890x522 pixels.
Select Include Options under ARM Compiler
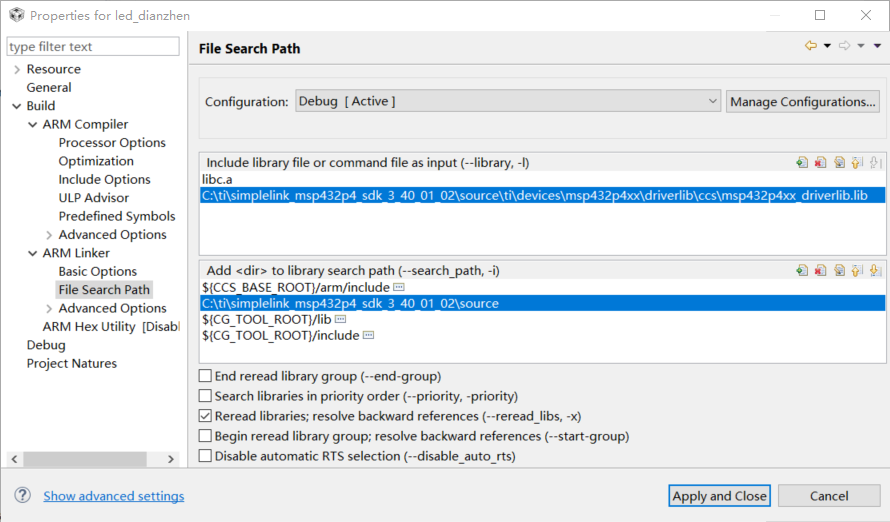tap(104, 179)
